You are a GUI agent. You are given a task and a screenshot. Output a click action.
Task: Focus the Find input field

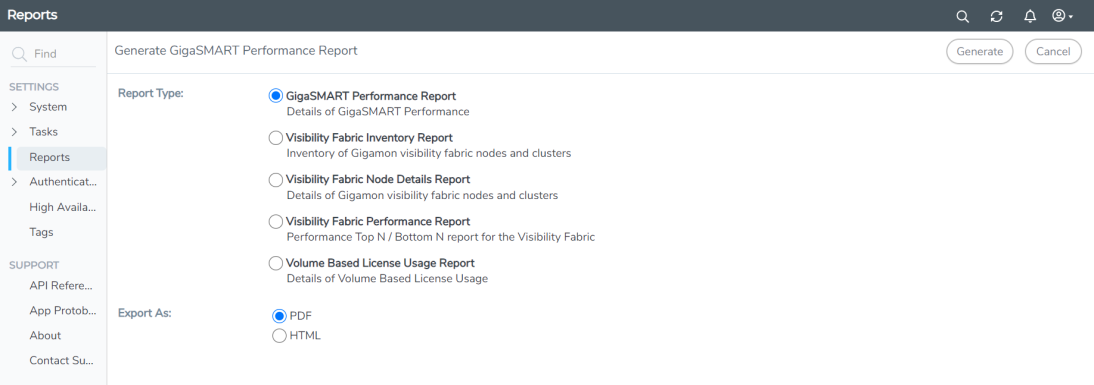click(x=54, y=54)
